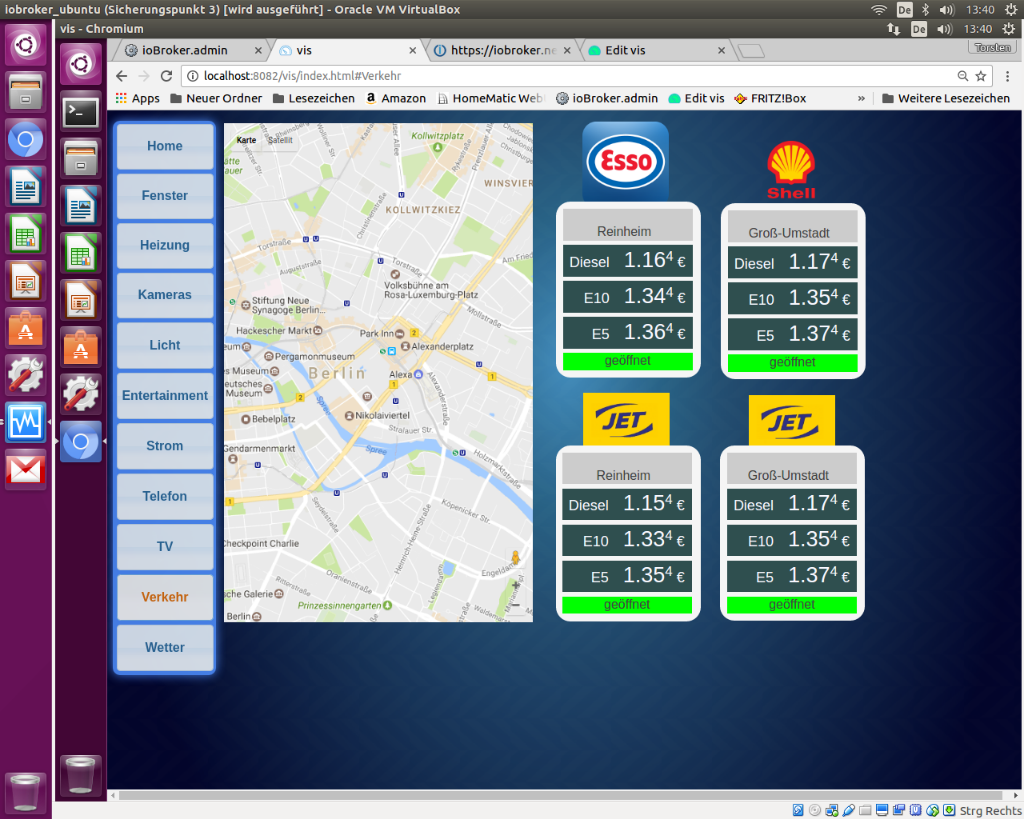
Task: Bookmark this page with the star icon
Action: pyautogui.click(x=981, y=76)
